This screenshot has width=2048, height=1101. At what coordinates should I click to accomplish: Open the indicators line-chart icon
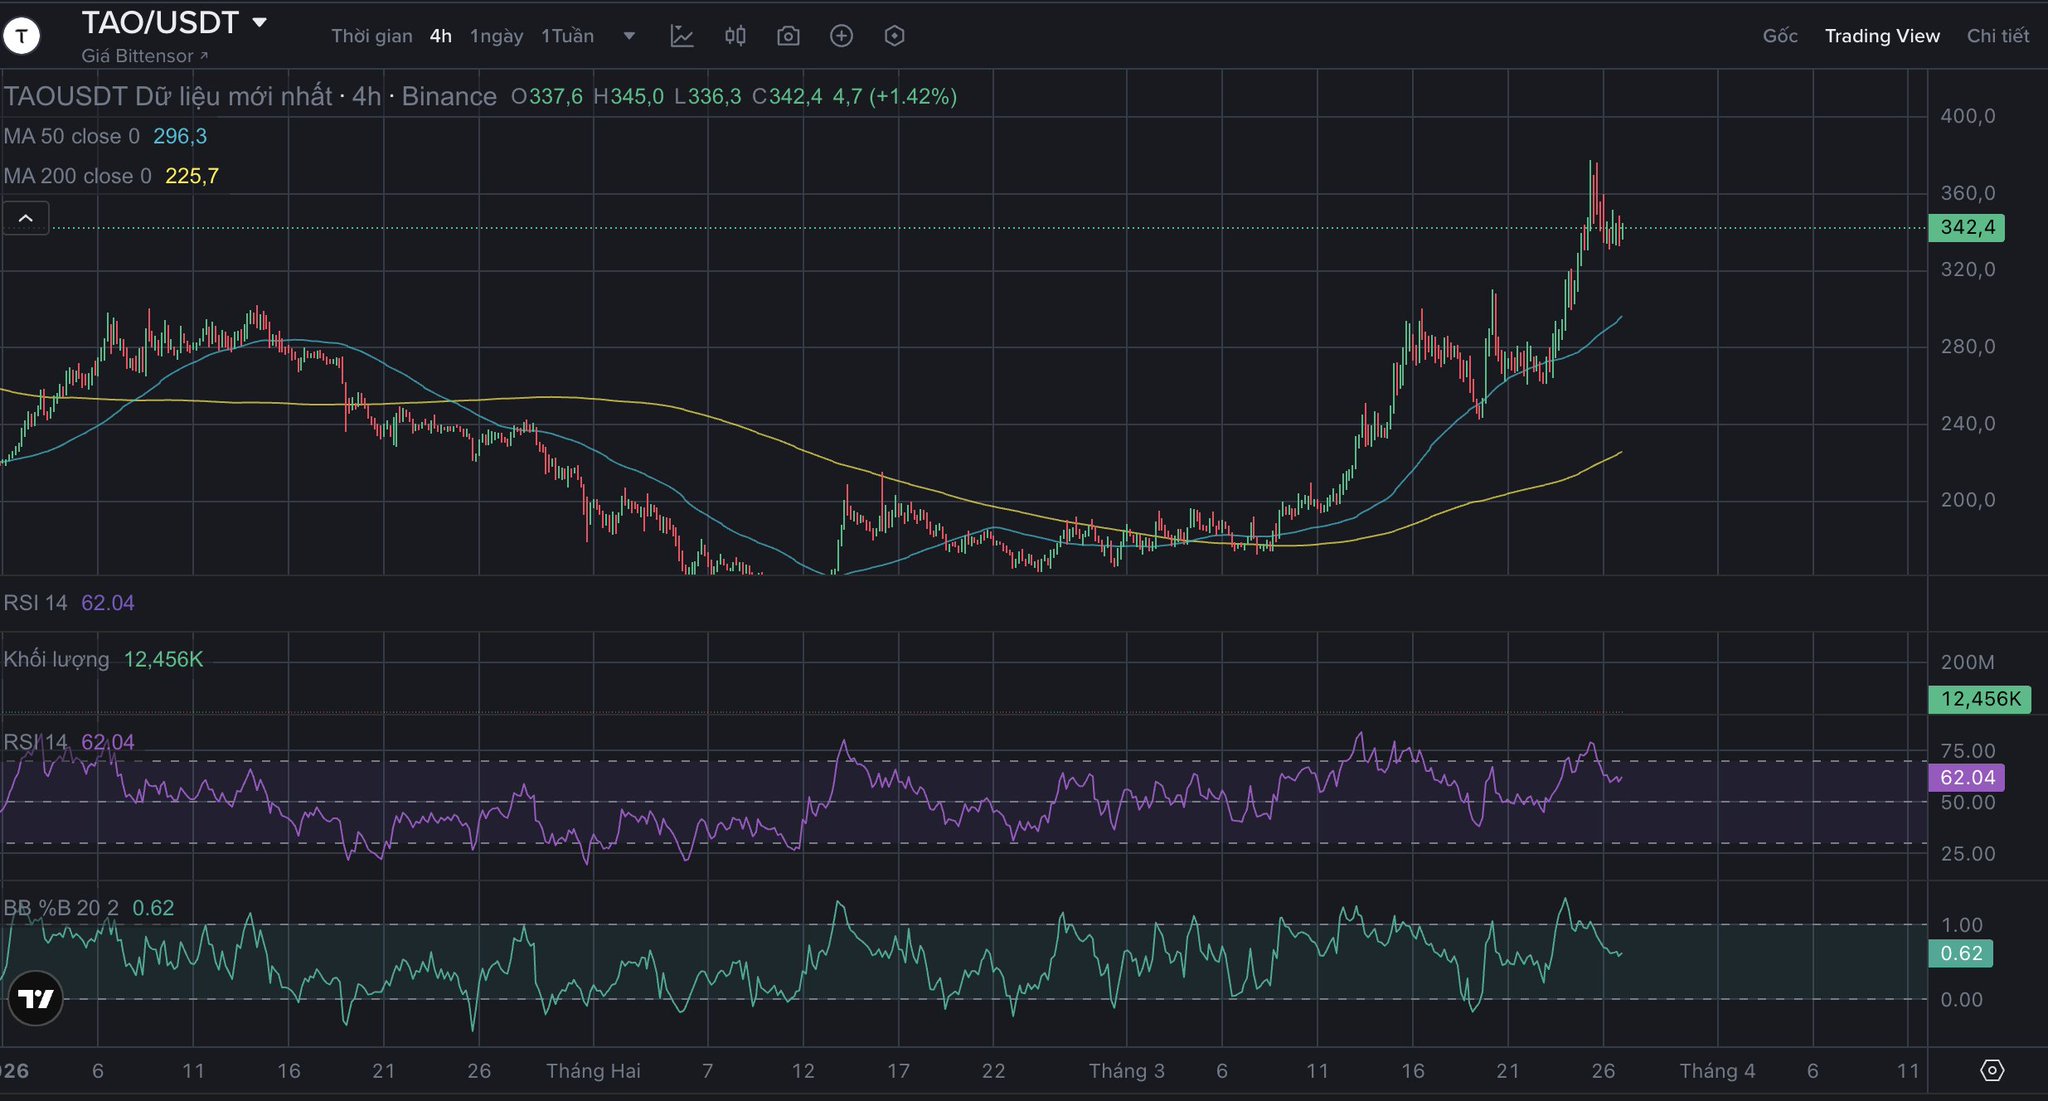(x=682, y=36)
